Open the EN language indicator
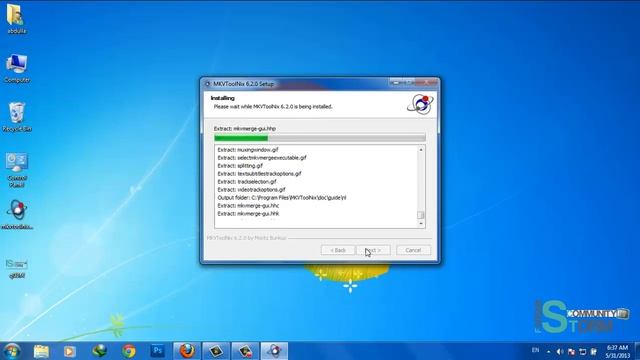640x360 pixels. [x=536, y=350]
